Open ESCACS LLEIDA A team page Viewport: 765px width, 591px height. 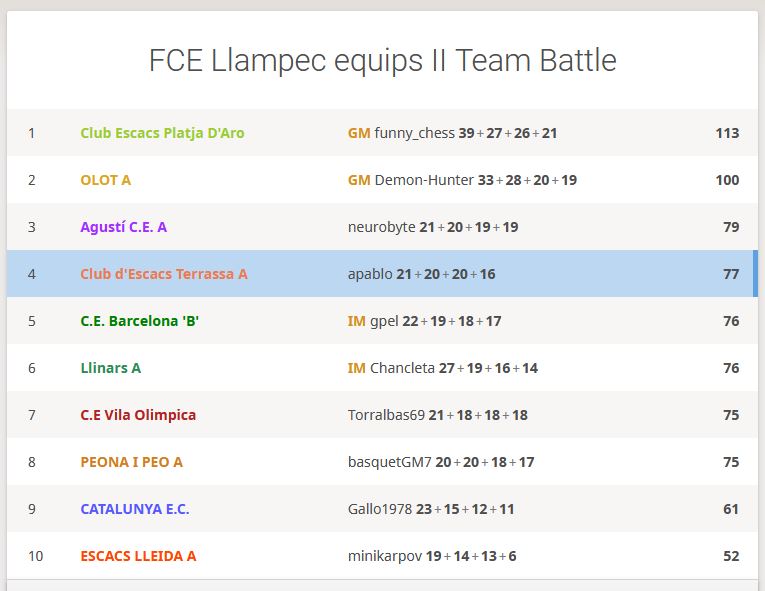click(x=138, y=556)
